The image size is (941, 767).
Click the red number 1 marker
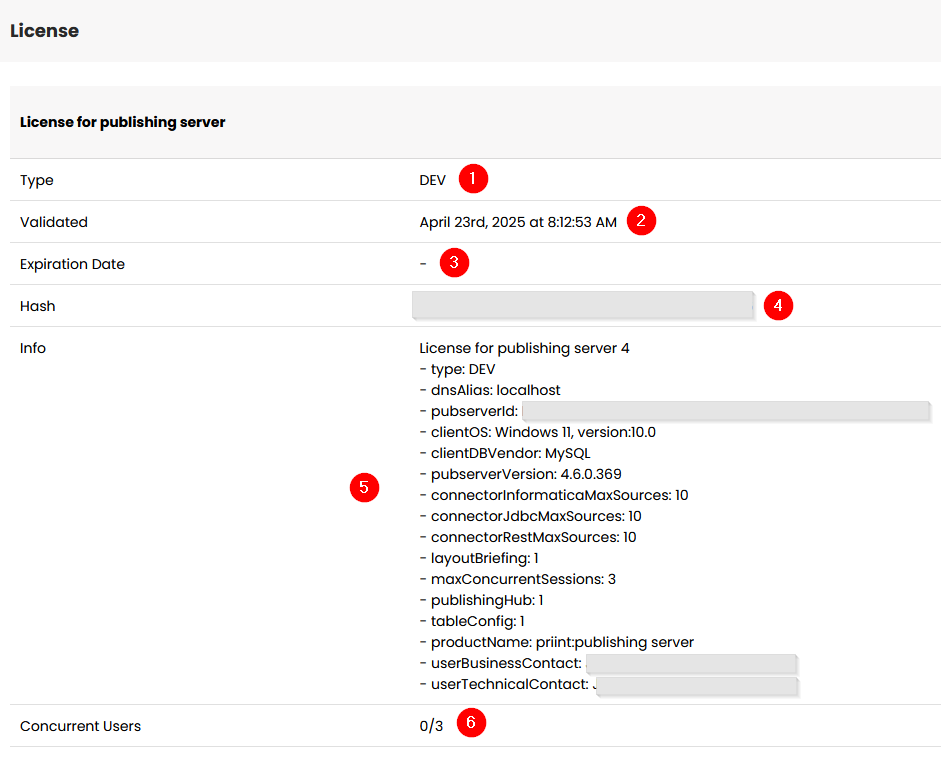(473, 180)
